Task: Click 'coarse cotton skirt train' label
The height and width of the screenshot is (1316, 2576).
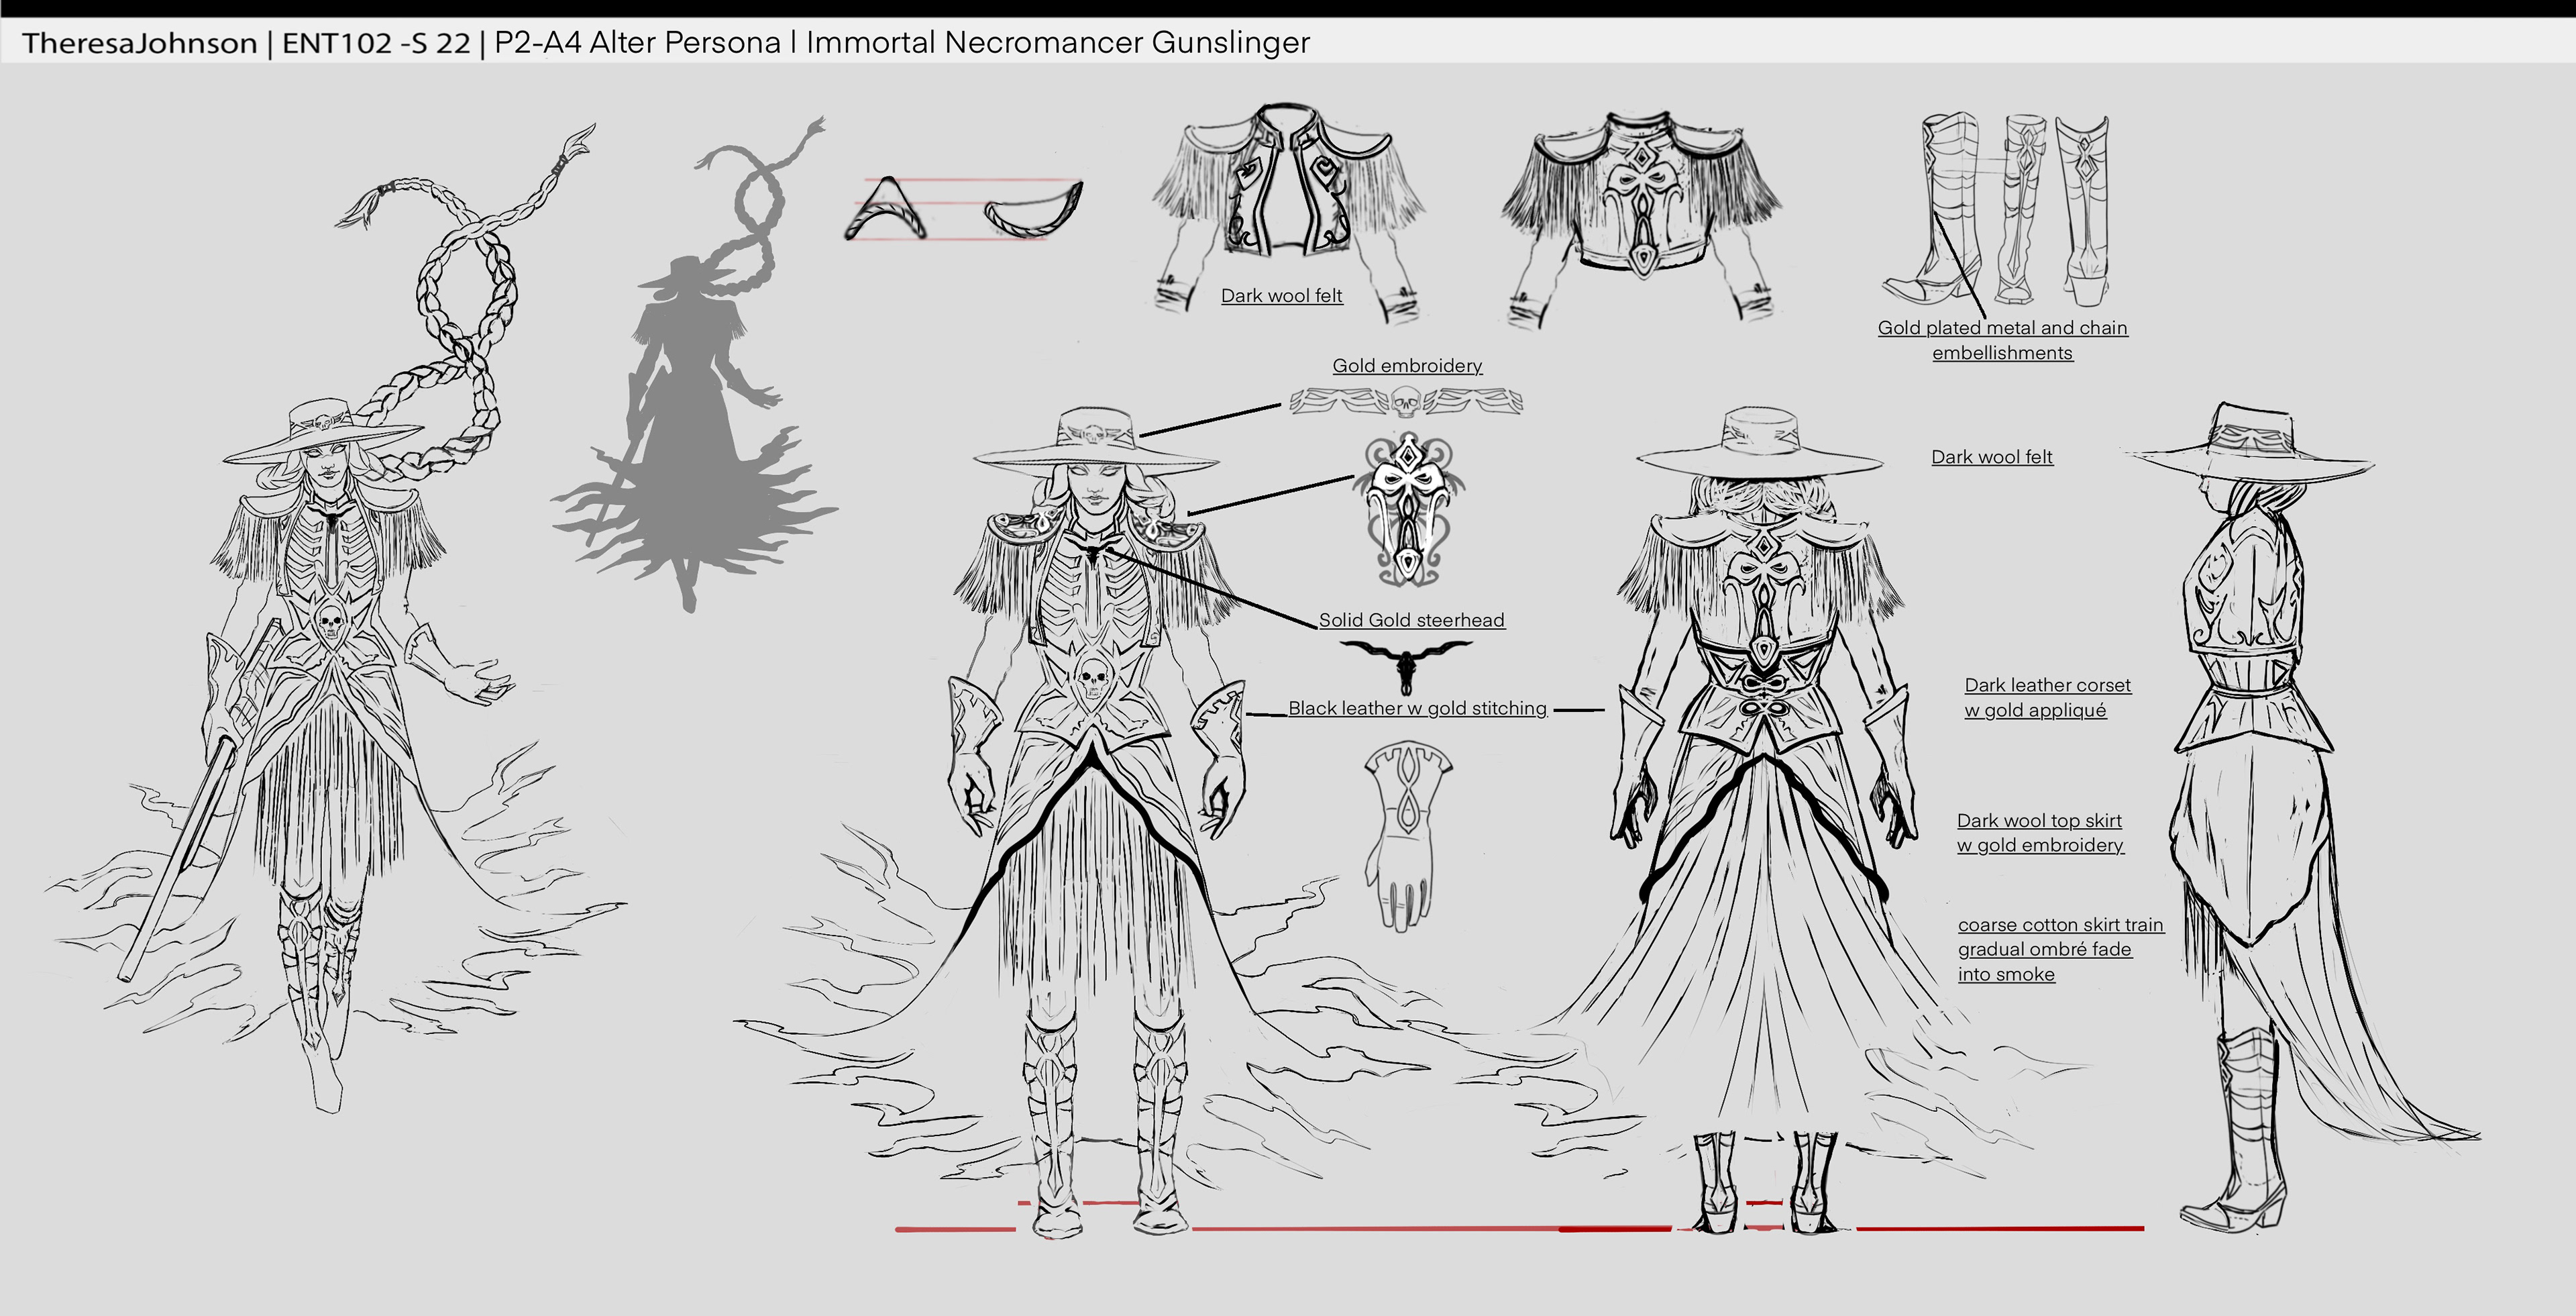Action: (2060, 925)
